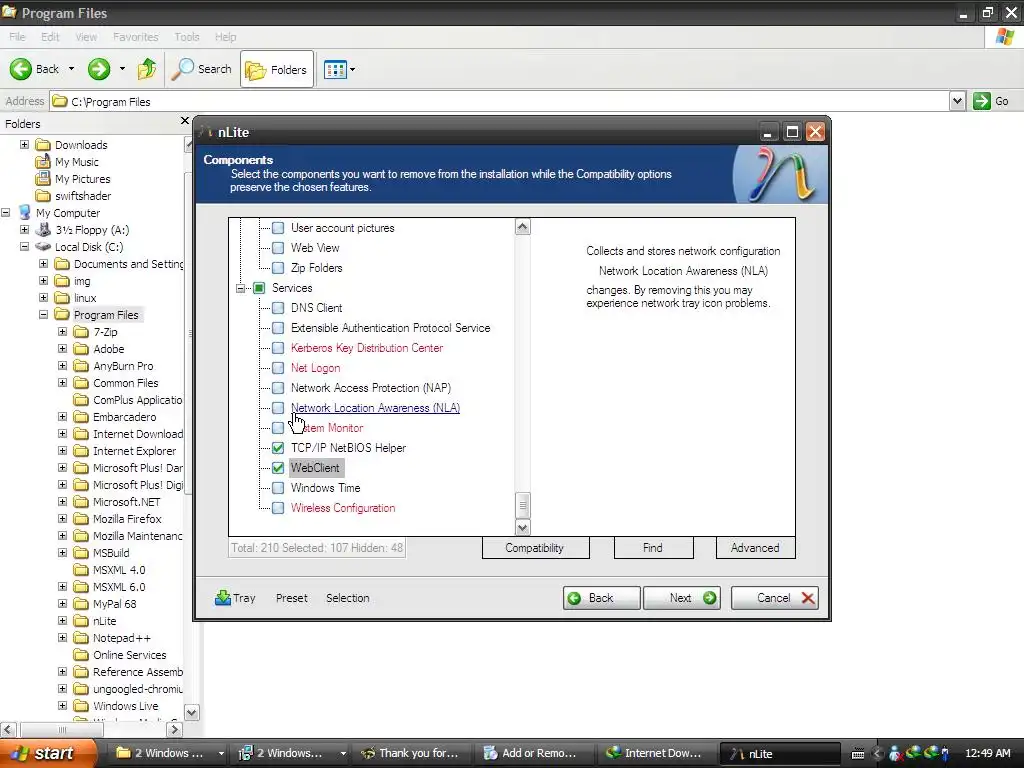Click the Tray icon in nLite
1024x768 pixels.
[x=223, y=598]
